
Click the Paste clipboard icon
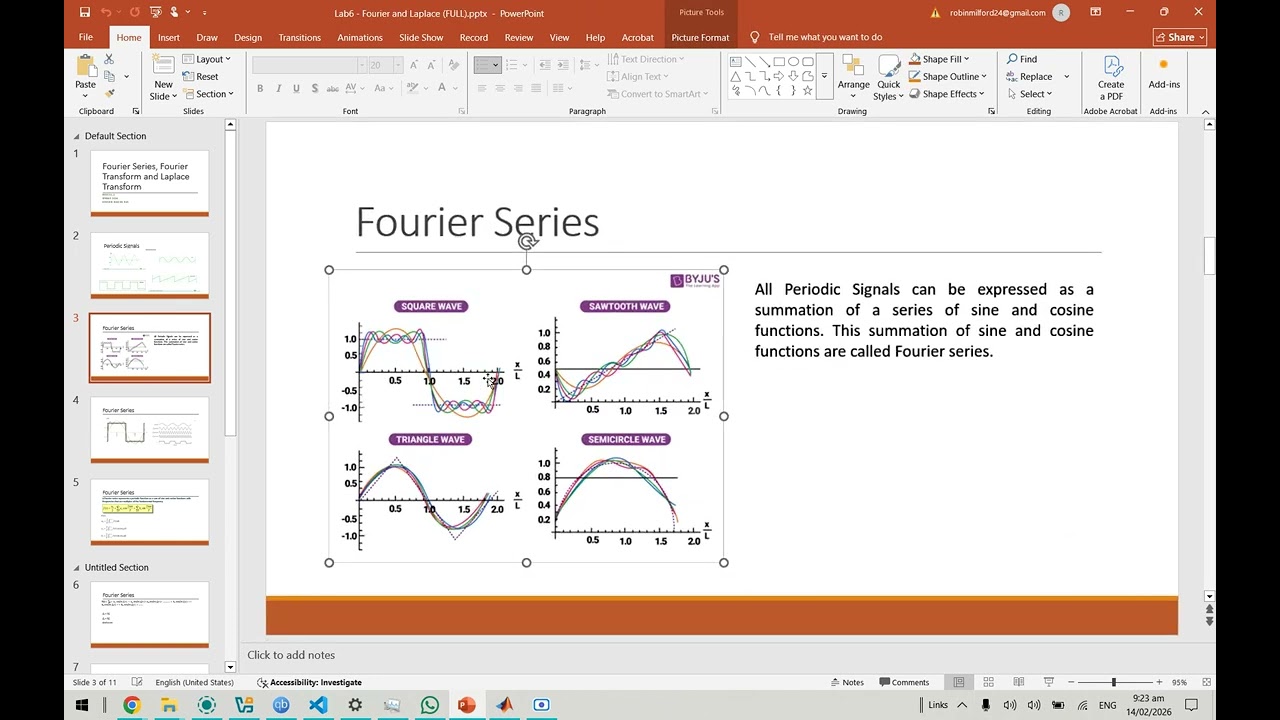pyautogui.click(x=86, y=67)
